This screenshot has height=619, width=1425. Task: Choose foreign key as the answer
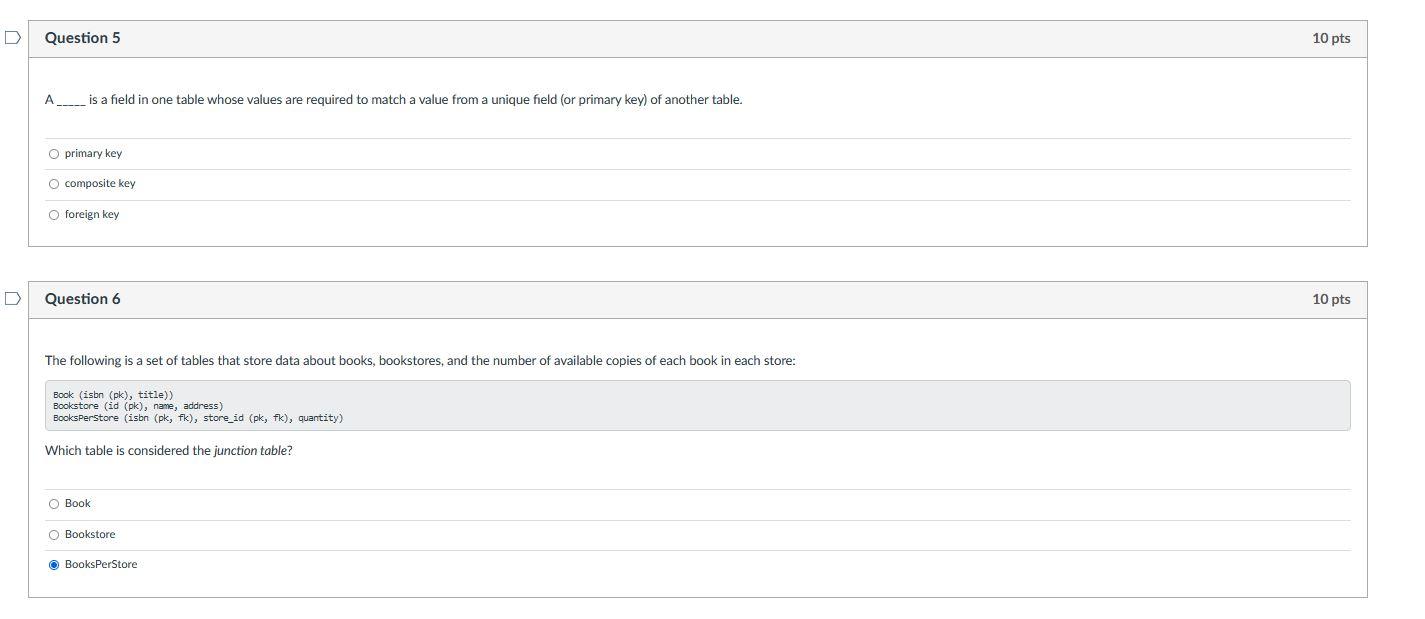click(53, 213)
